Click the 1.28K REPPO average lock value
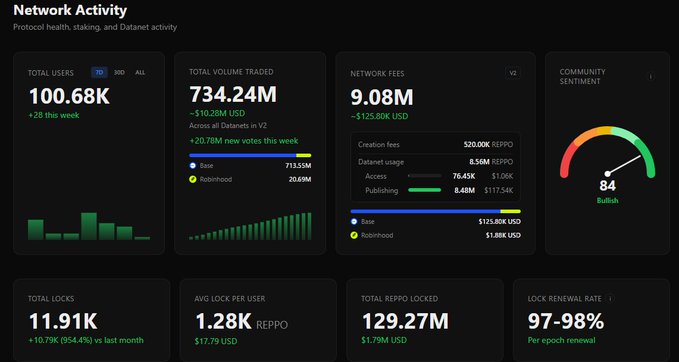The image size is (679, 362). (241, 322)
